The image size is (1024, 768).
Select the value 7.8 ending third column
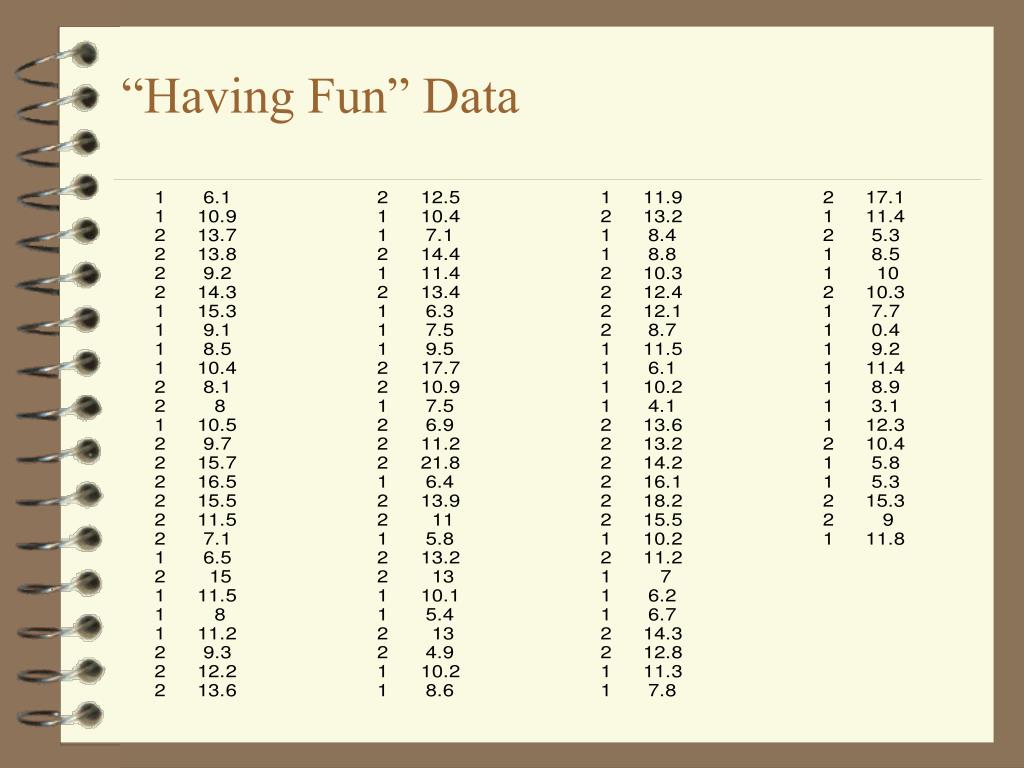pos(662,690)
